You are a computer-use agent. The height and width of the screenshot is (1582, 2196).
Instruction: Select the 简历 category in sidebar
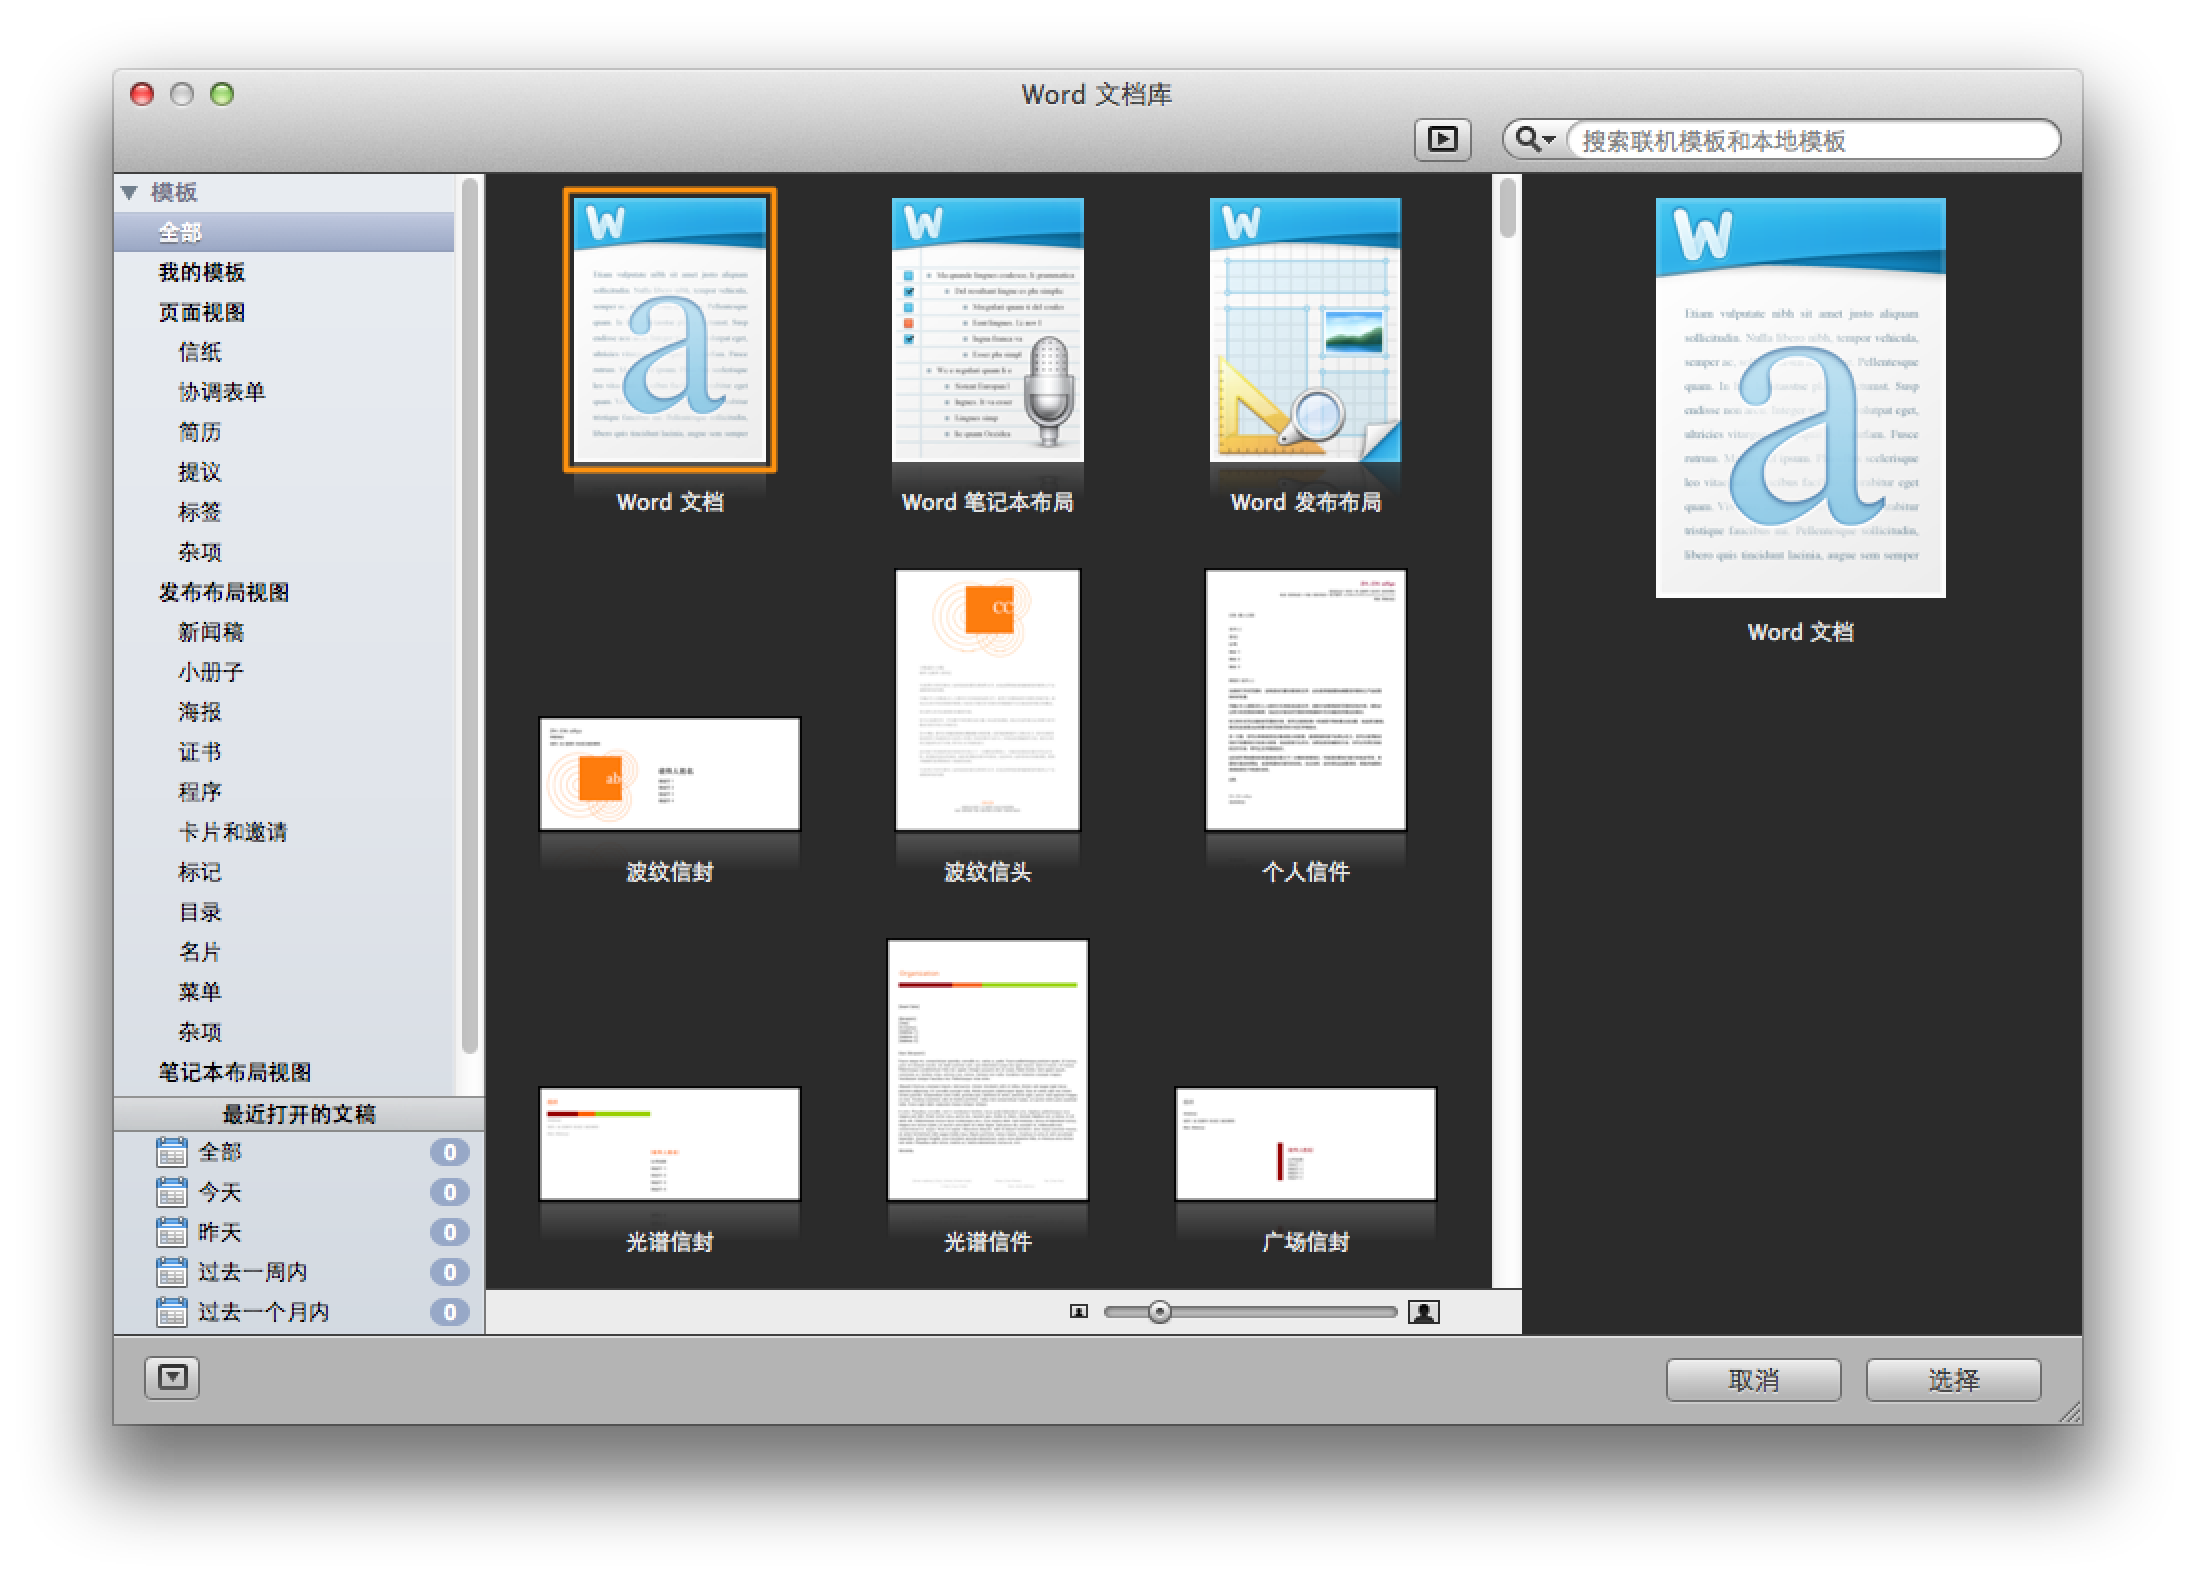tap(200, 432)
